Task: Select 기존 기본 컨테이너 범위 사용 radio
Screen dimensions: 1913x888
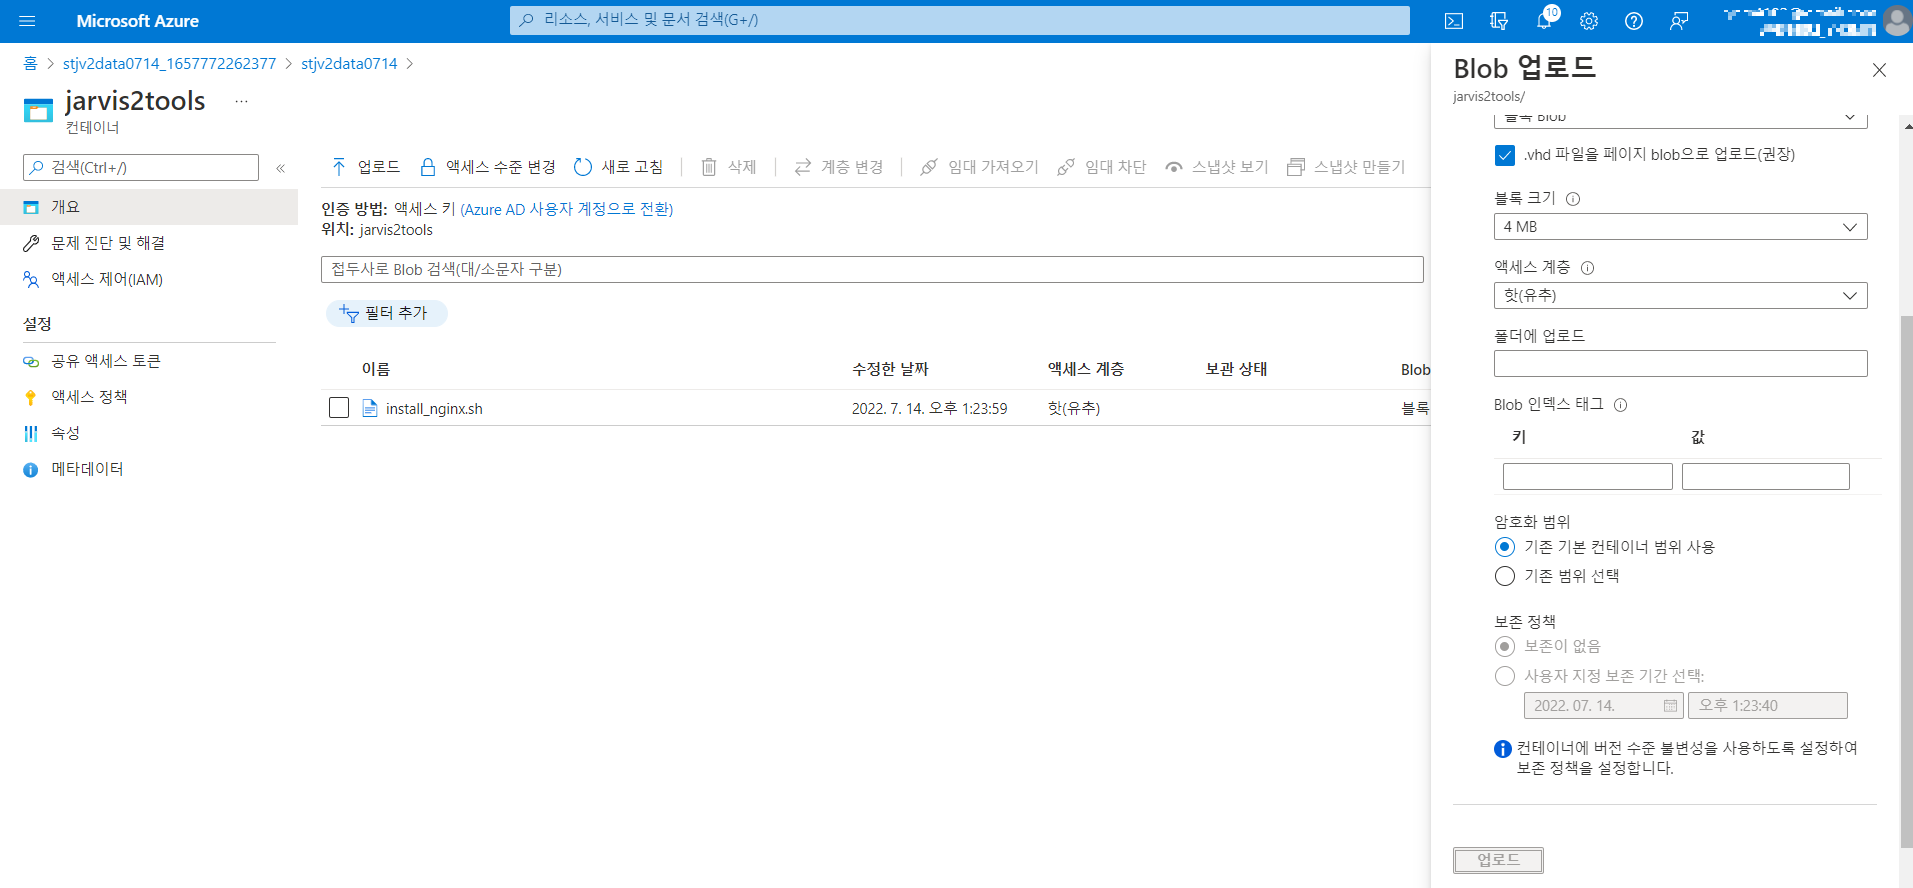Action: click(1505, 547)
